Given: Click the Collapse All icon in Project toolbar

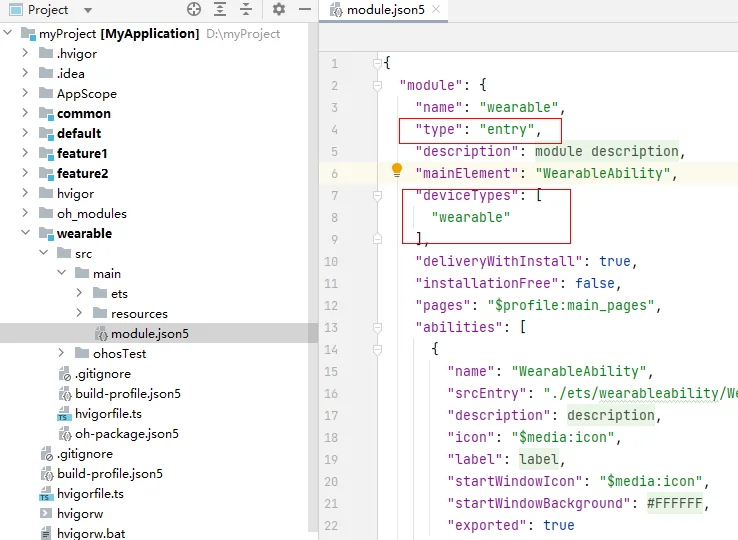Looking at the screenshot, I should [246, 9].
